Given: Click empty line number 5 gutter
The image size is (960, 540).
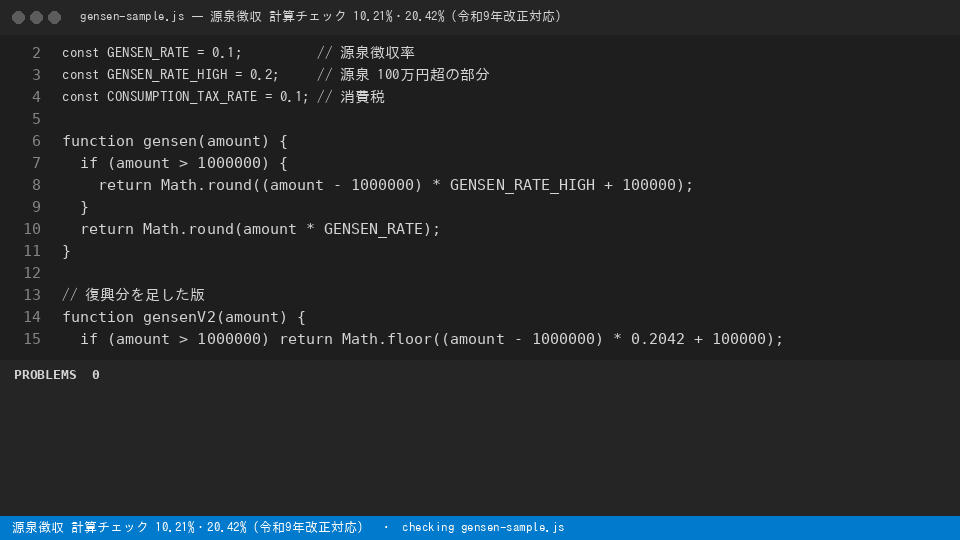Looking at the screenshot, I should (x=36, y=119).
